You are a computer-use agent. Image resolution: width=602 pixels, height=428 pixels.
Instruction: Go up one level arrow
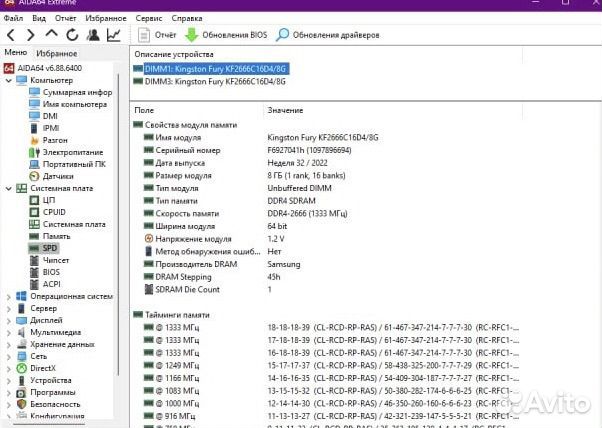pyautogui.click(x=51, y=34)
